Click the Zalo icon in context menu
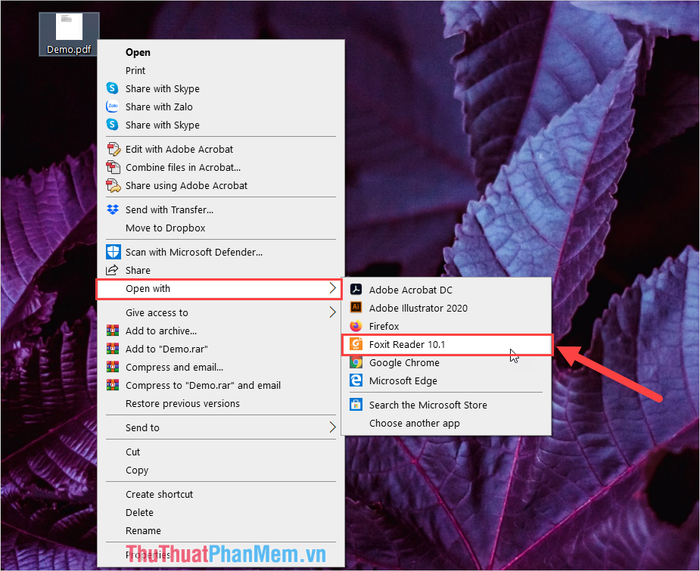700x571 pixels. 112,106
